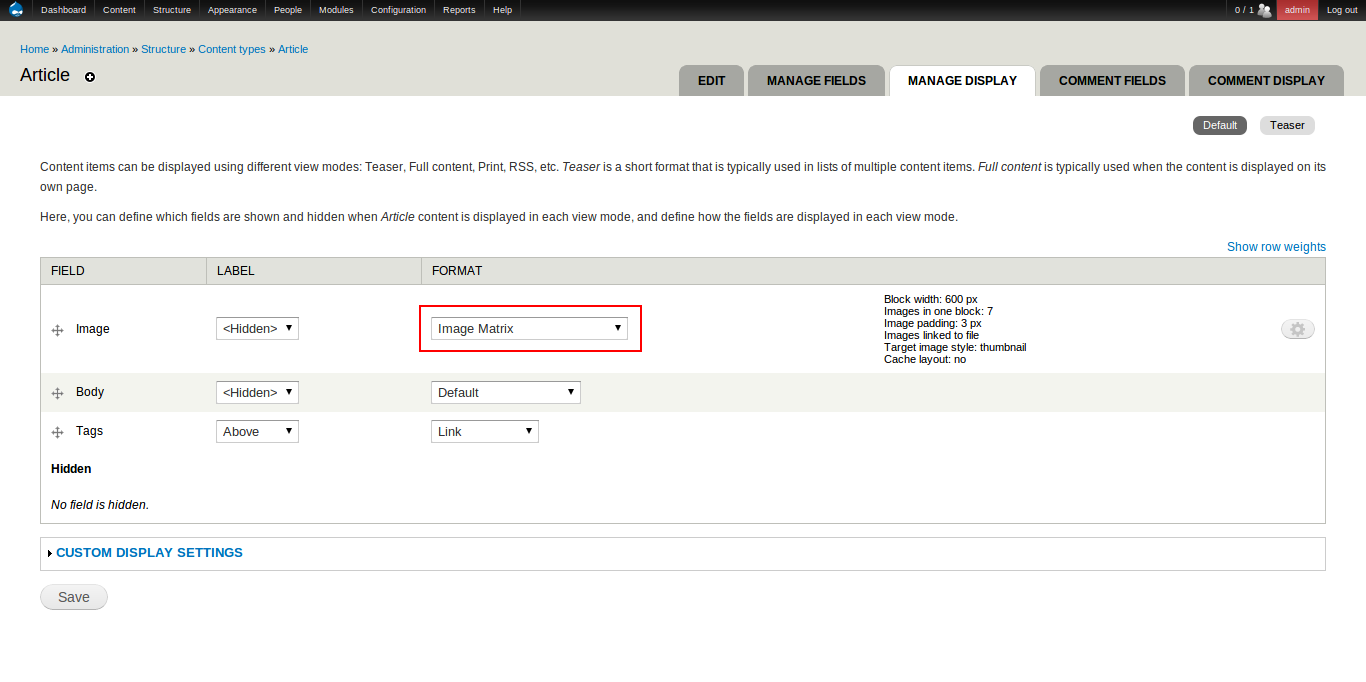
Task: Click the Save button
Action: pos(73,597)
